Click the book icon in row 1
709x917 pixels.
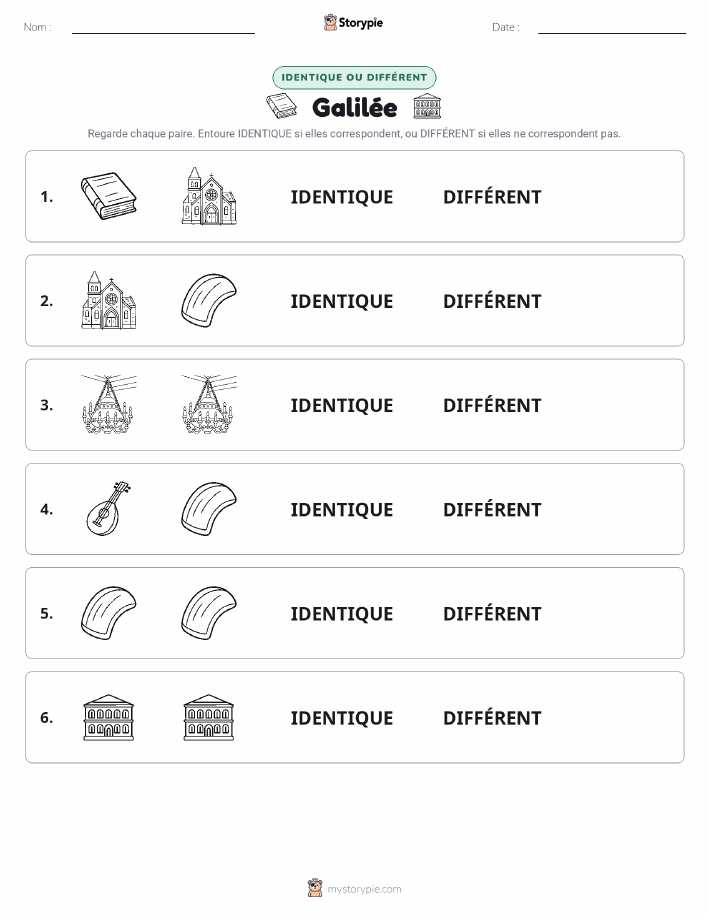[x=109, y=196]
